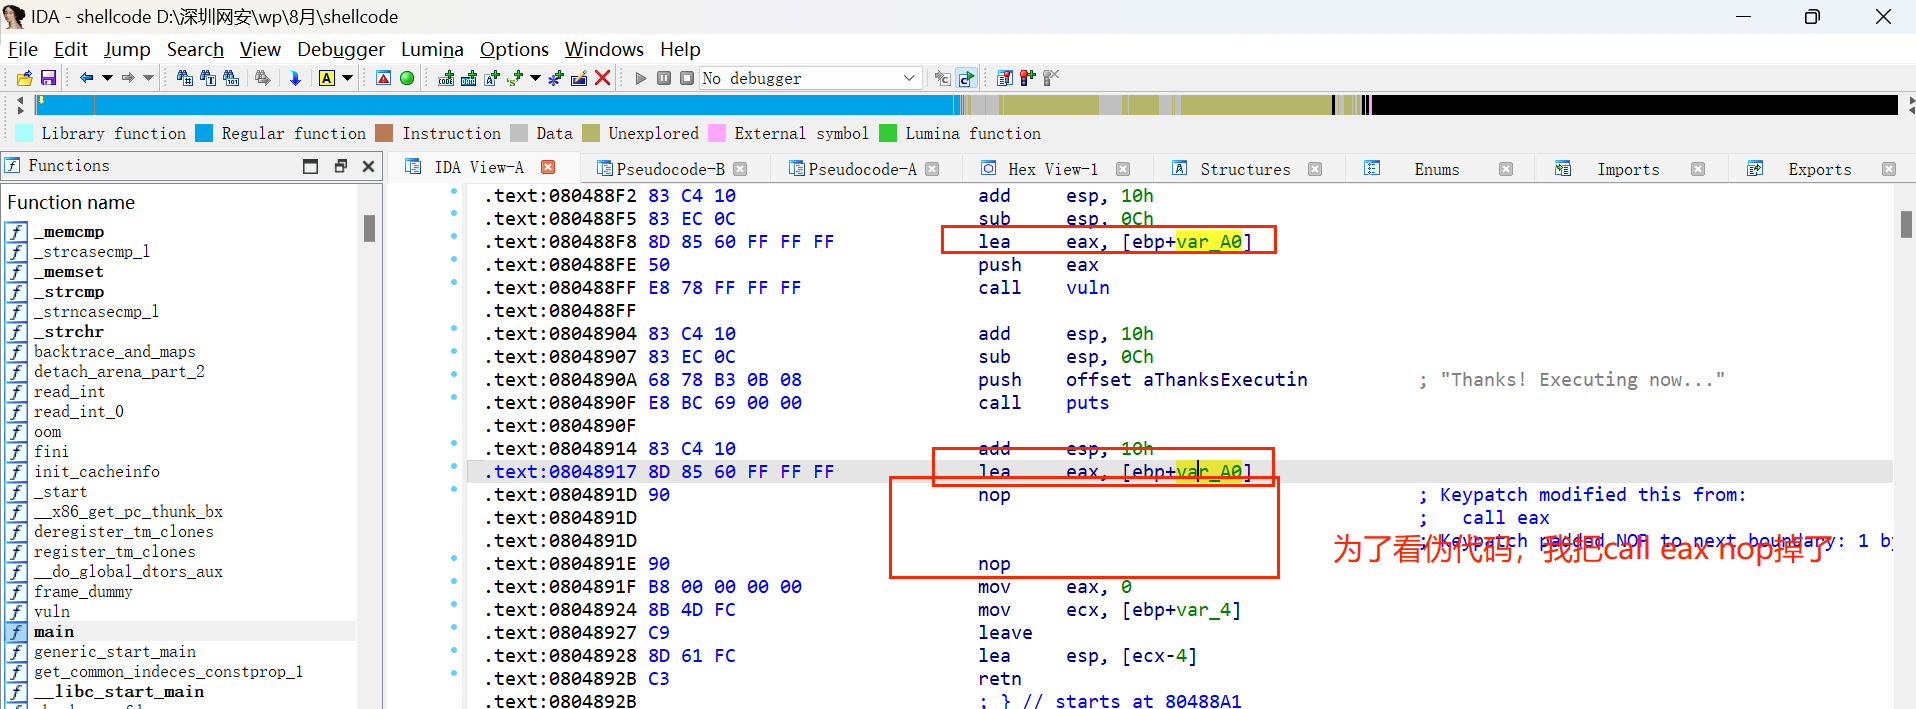This screenshot has width=1916, height=709.
Task: Select the vuln function in list
Action: pos(52,611)
